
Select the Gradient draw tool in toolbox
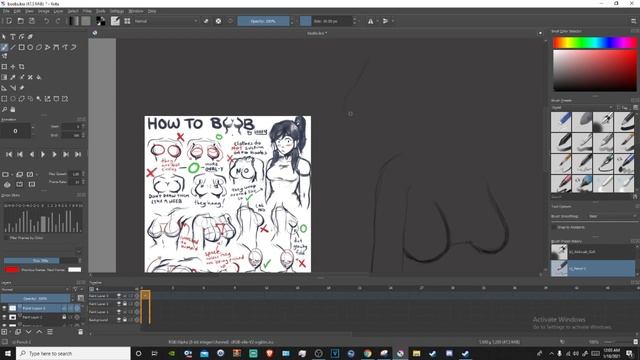[x=4, y=77]
